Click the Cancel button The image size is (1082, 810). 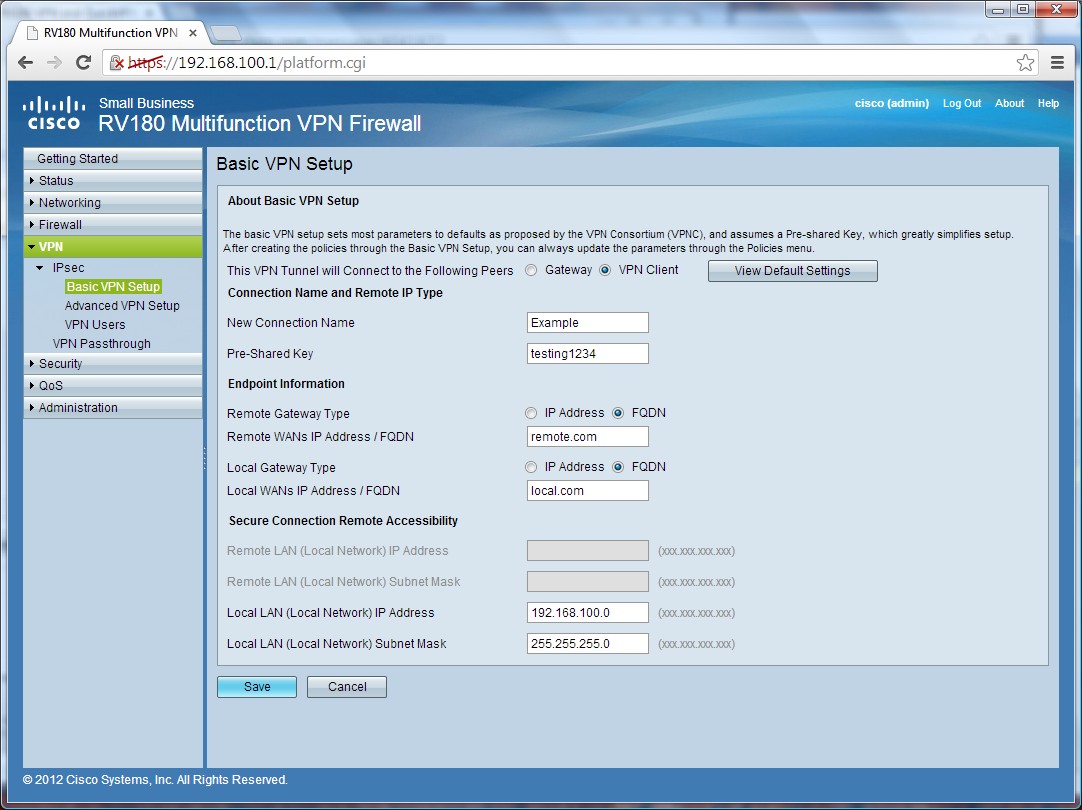347,687
